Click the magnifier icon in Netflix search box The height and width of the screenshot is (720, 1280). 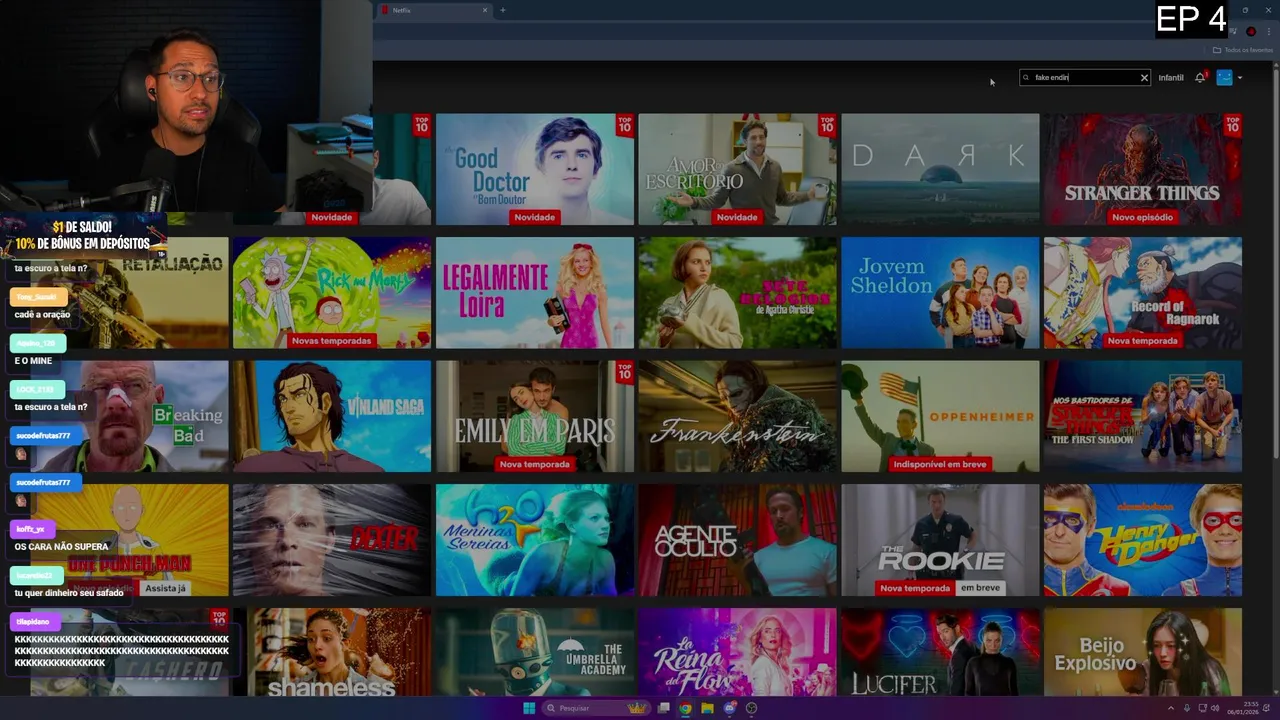click(x=1027, y=77)
